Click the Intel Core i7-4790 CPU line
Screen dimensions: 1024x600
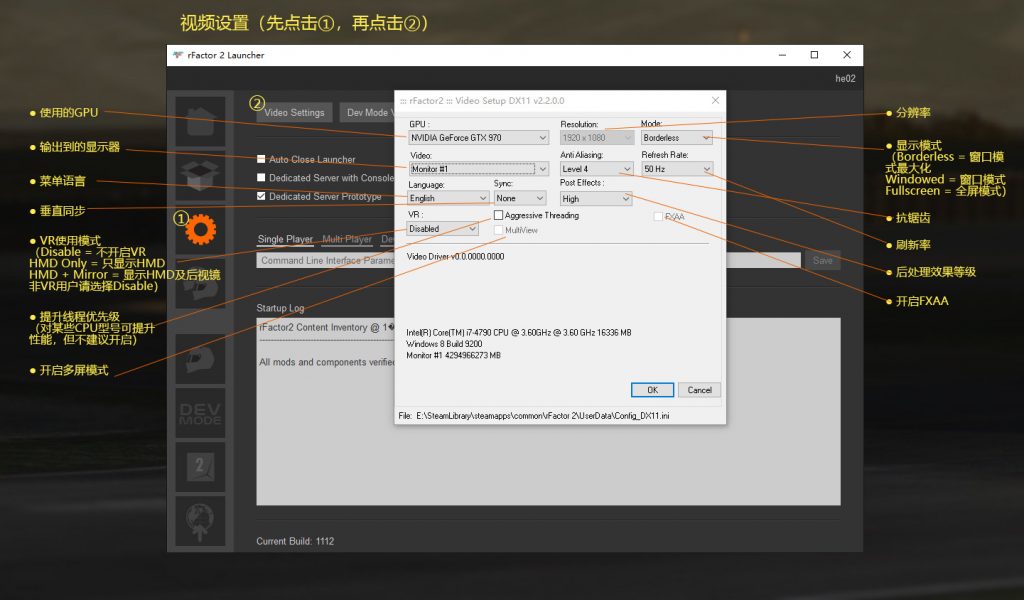coord(519,332)
